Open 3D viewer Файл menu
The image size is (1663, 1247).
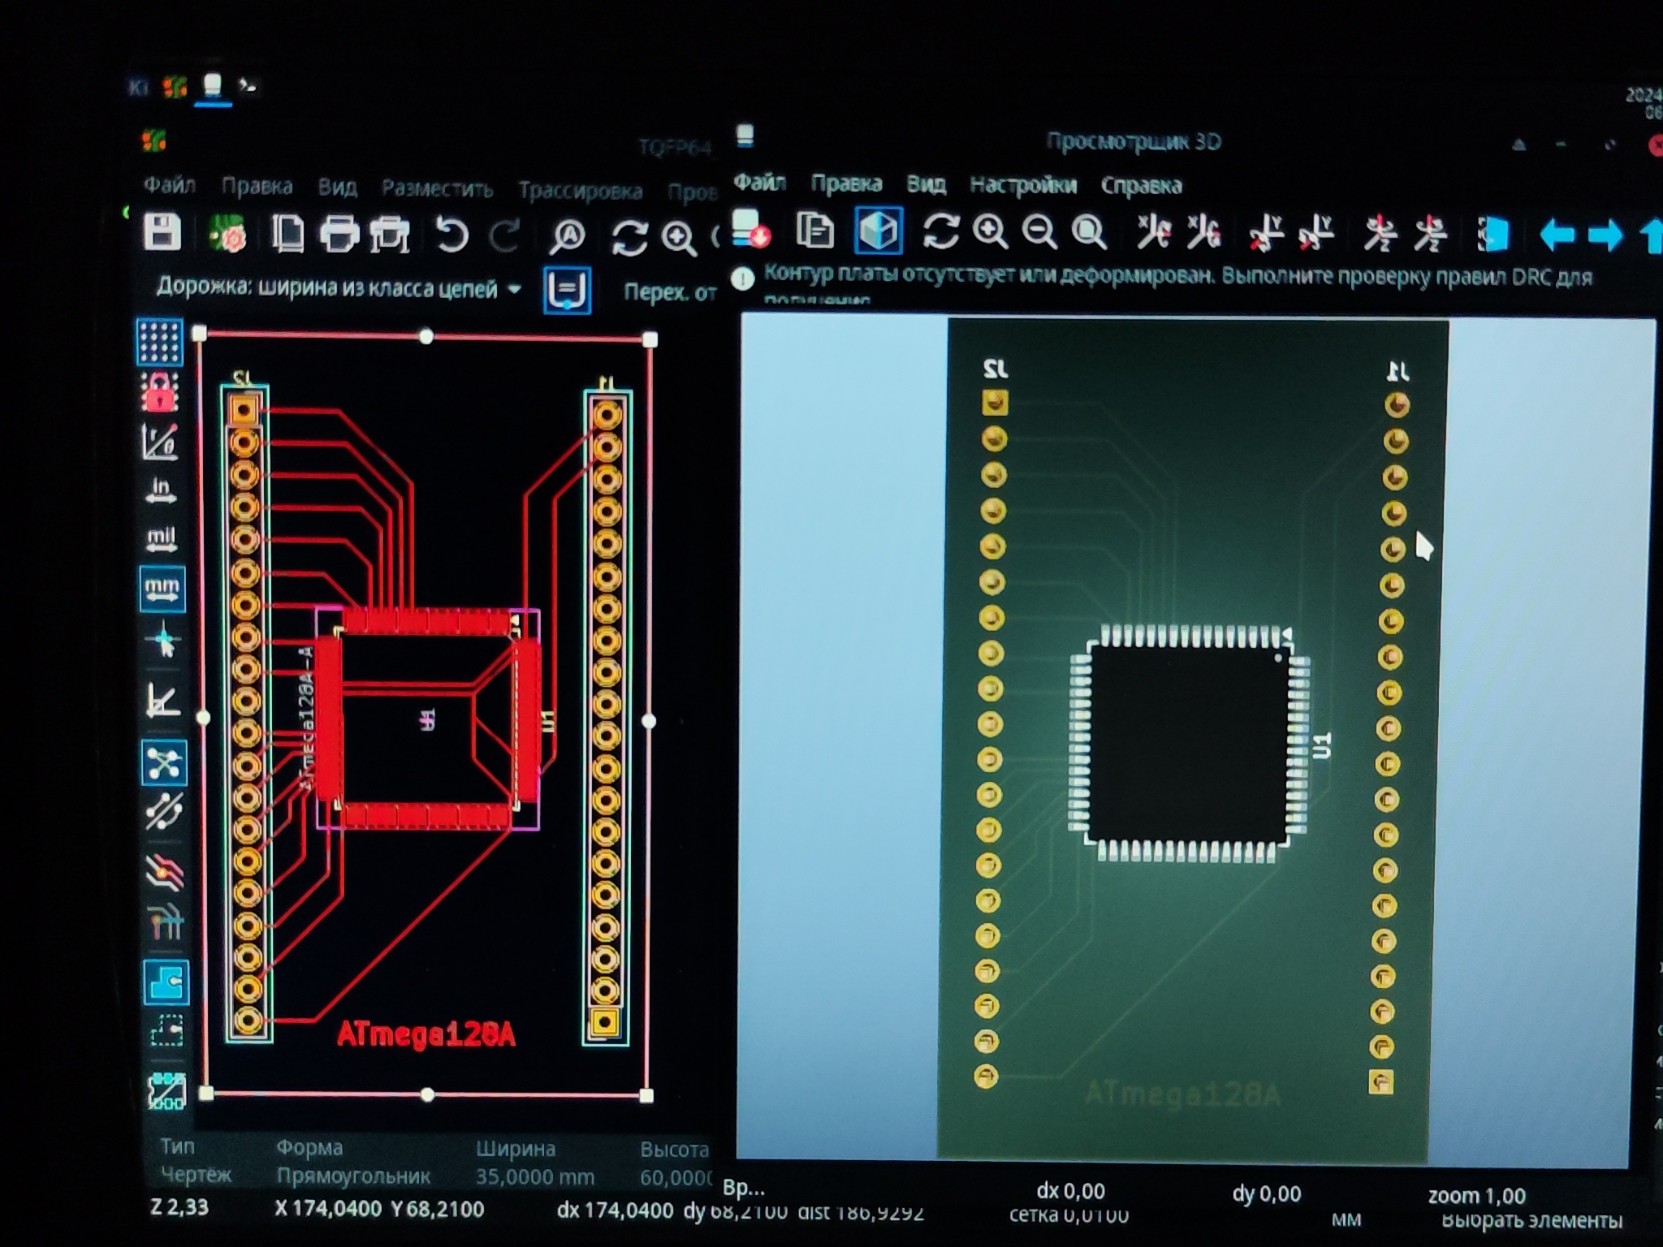click(759, 182)
